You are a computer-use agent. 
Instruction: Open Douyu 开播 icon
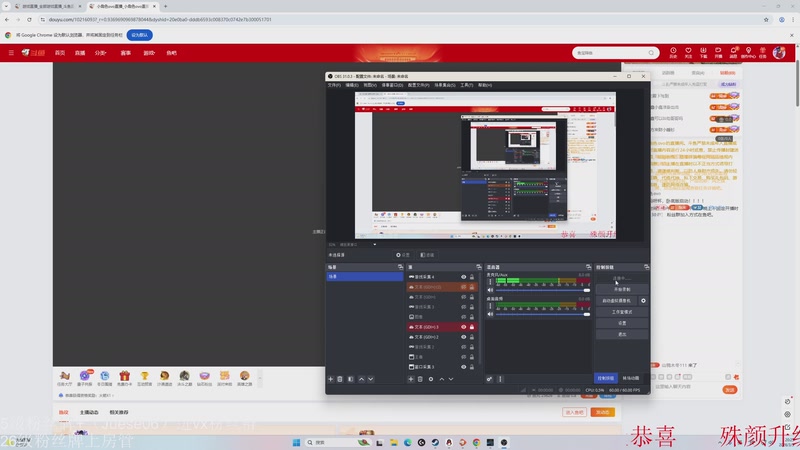[718, 52]
